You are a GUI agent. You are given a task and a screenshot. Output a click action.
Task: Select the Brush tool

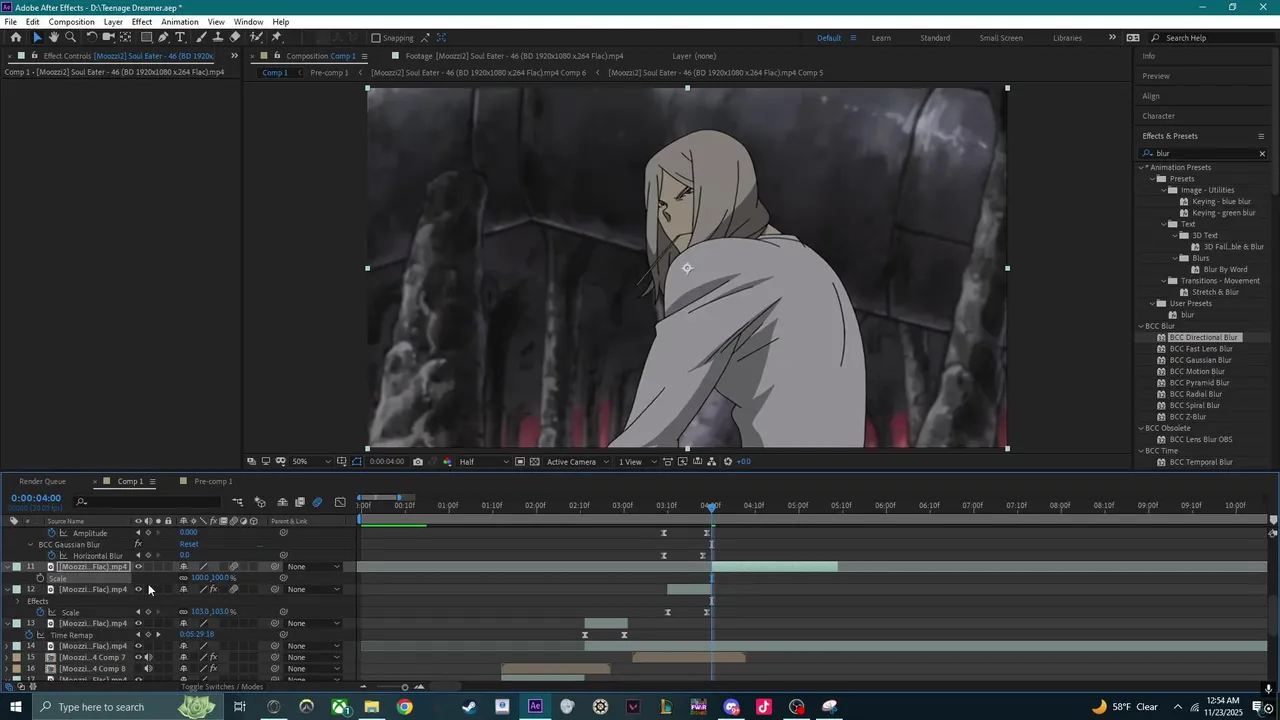pos(201,37)
